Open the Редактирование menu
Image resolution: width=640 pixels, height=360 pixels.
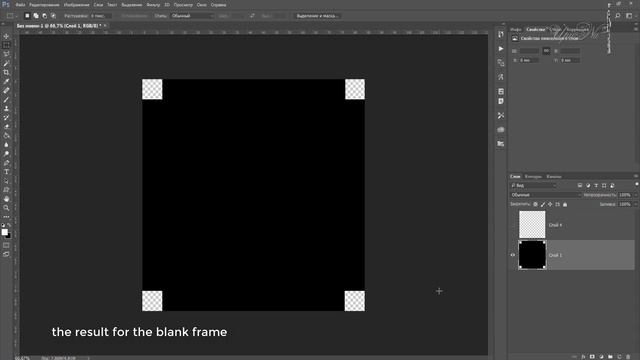click(x=44, y=5)
